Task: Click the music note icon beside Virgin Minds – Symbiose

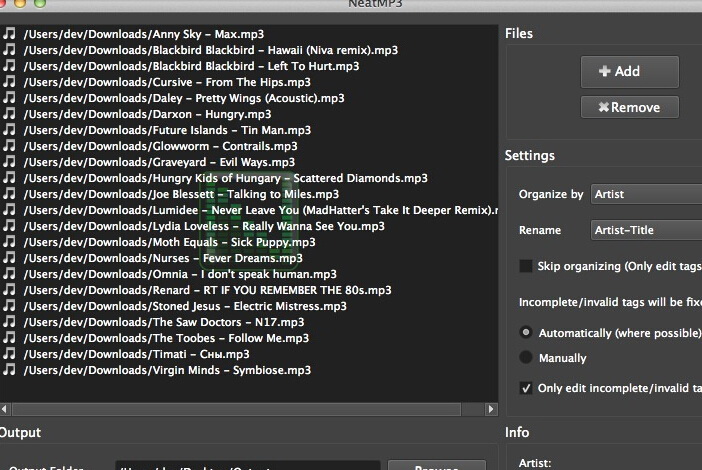Action: coord(9,370)
